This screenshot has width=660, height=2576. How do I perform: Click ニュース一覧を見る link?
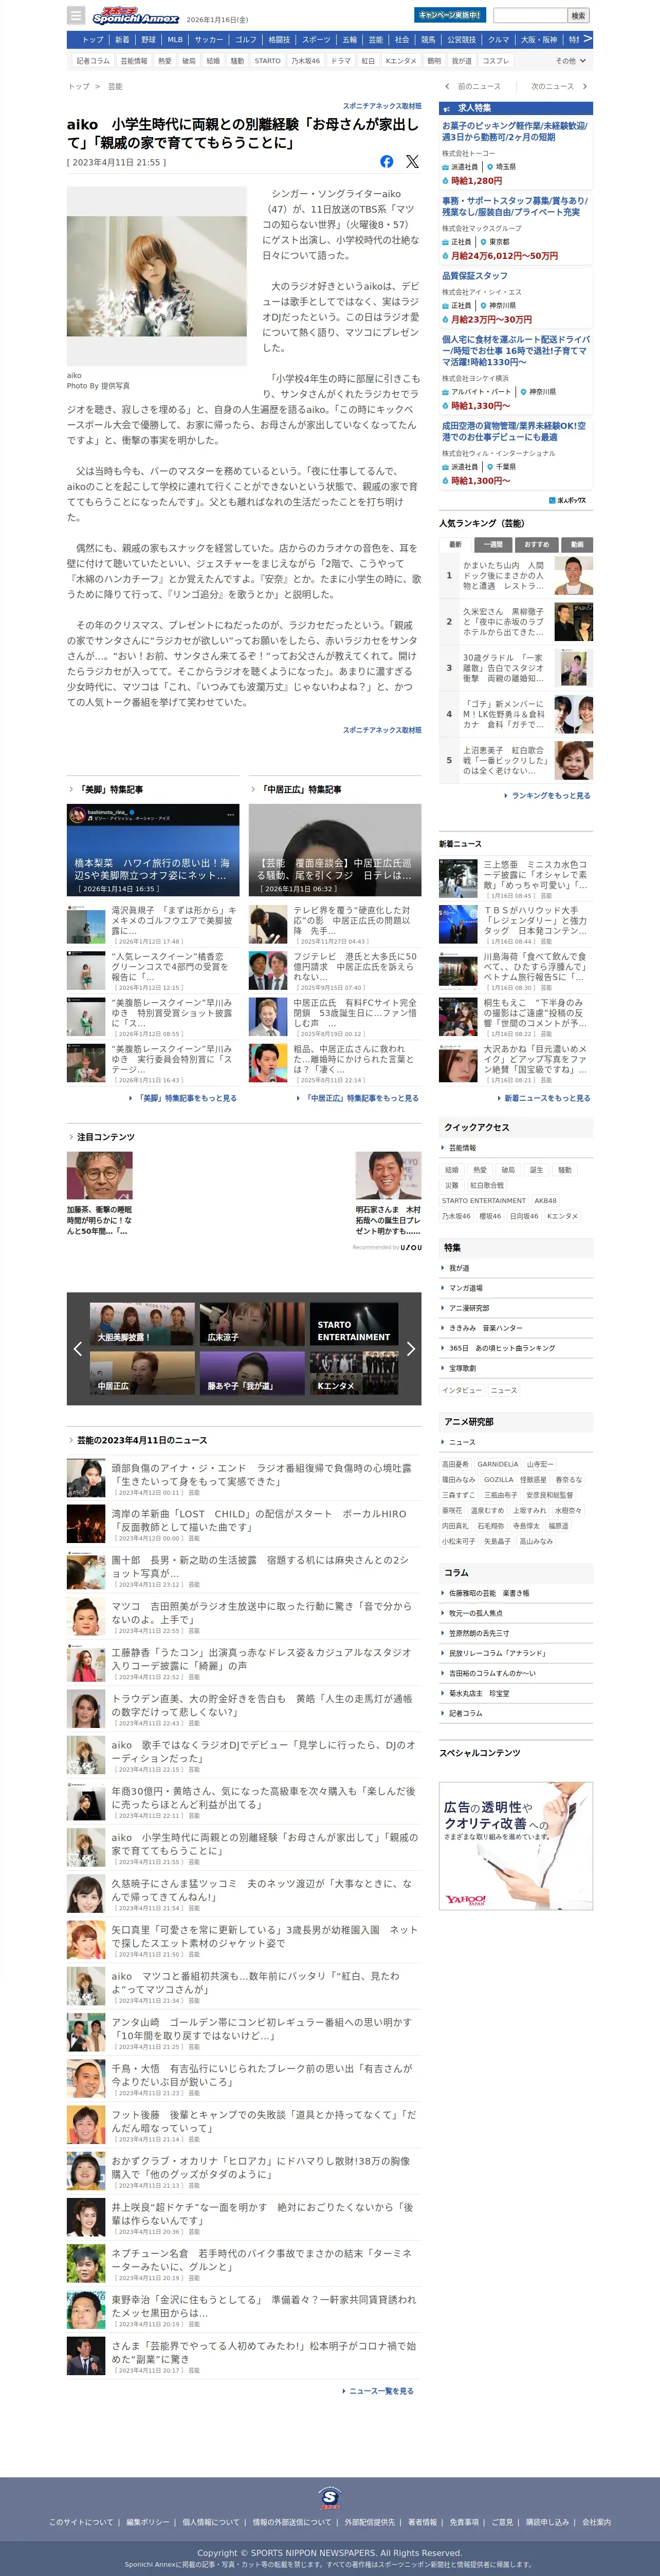pyautogui.click(x=378, y=2391)
